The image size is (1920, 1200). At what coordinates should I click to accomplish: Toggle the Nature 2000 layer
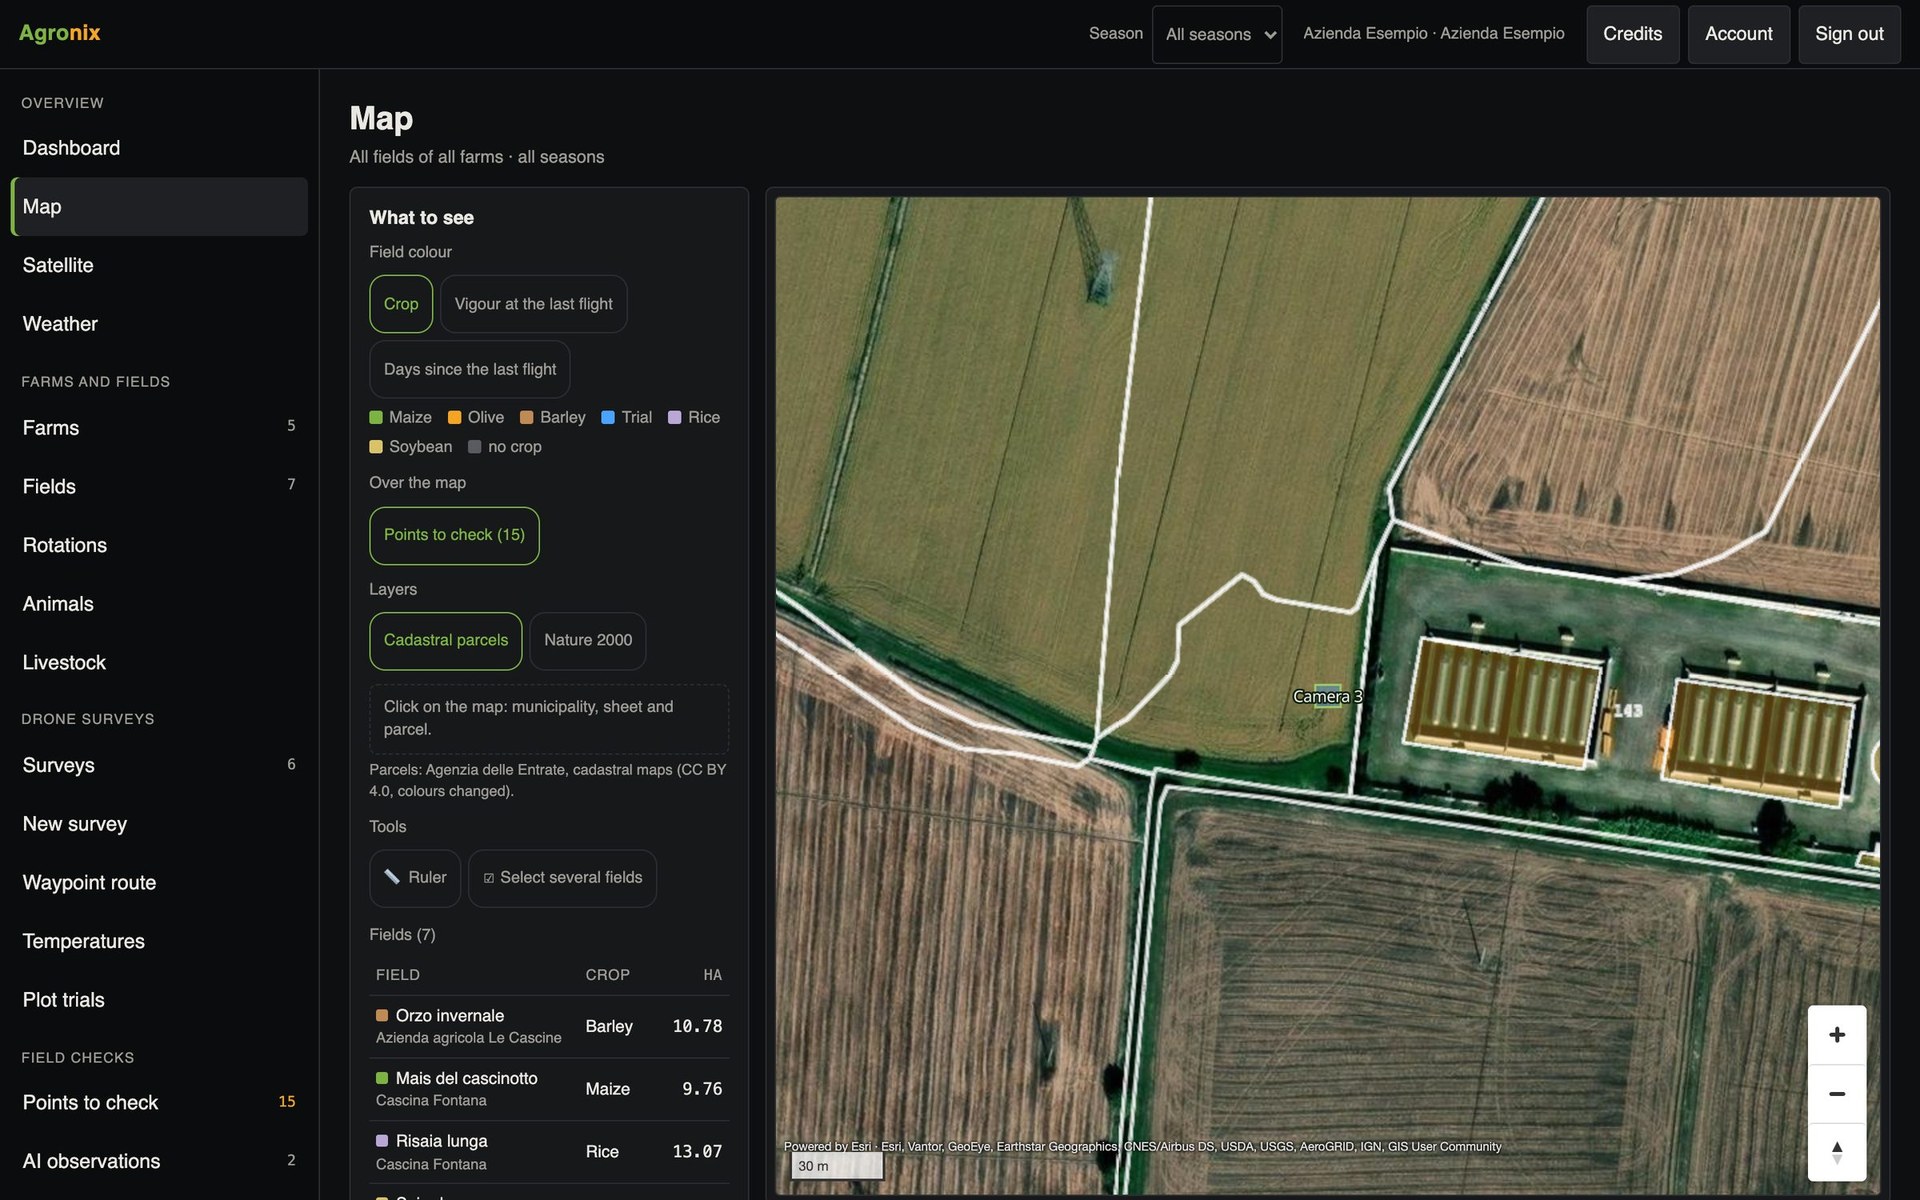click(588, 640)
